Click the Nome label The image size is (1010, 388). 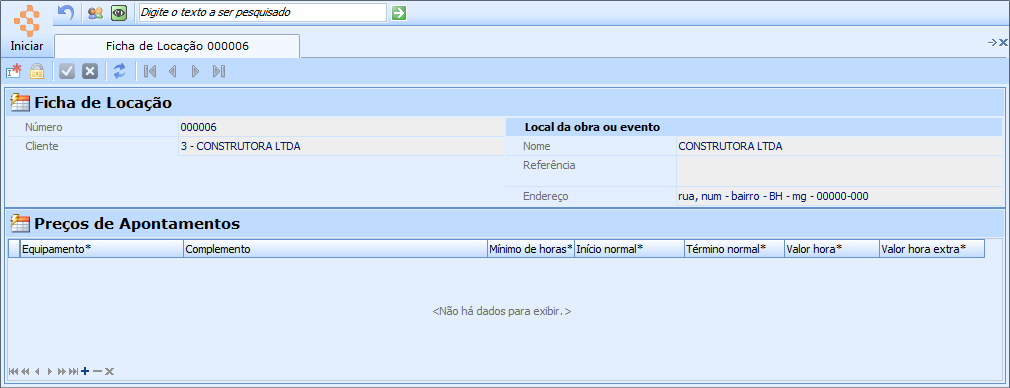point(537,146)
